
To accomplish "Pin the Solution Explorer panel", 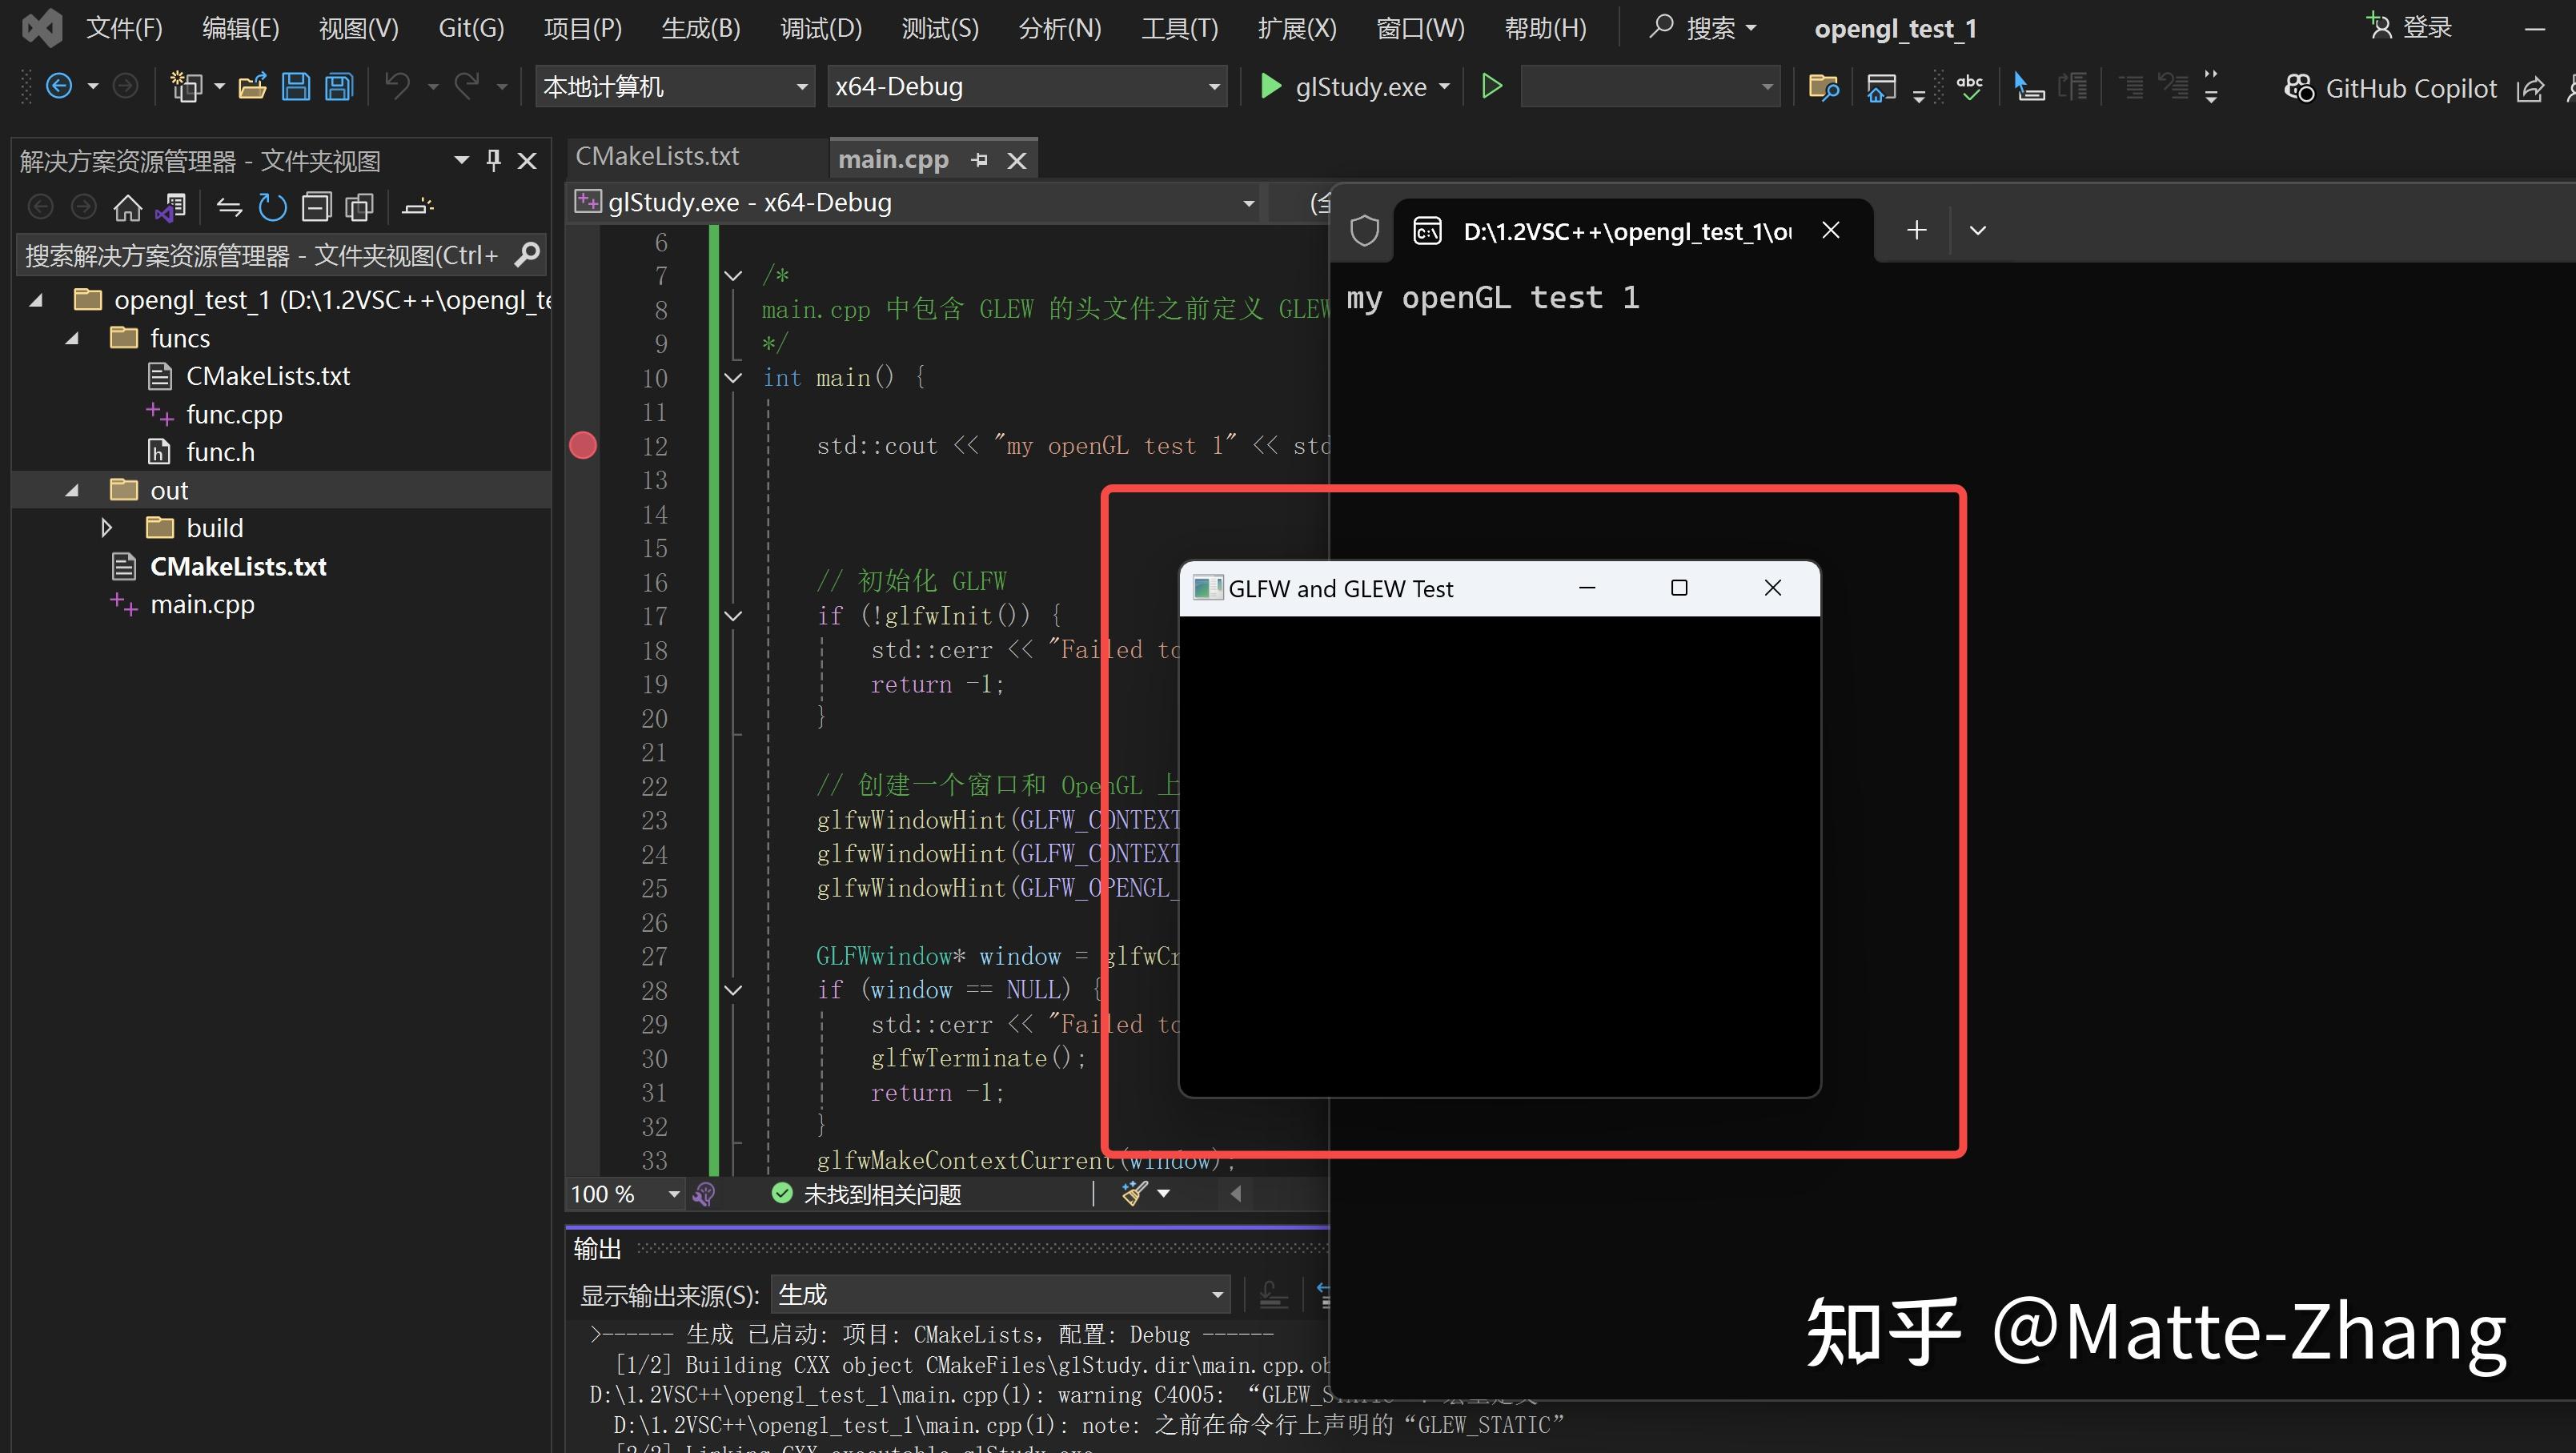I will tap(492, 159).
